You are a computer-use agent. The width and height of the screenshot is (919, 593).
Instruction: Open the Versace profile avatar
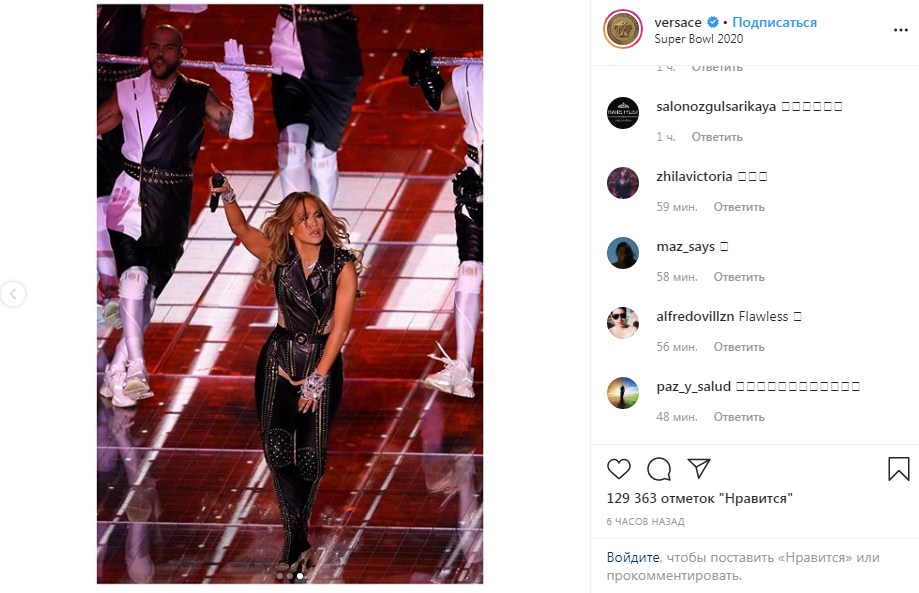[622, 30]
